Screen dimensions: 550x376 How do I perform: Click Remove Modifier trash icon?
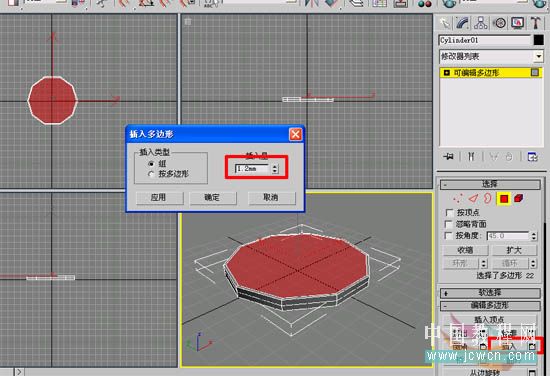[509, 156]
